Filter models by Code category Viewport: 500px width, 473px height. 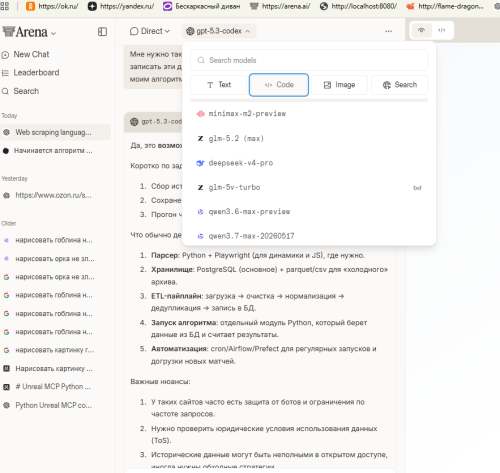279,85
